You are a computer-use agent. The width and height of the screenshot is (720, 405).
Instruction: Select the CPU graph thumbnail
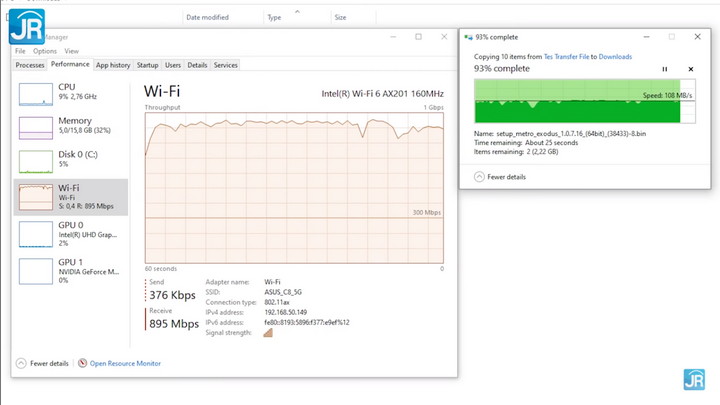(36, 94)
